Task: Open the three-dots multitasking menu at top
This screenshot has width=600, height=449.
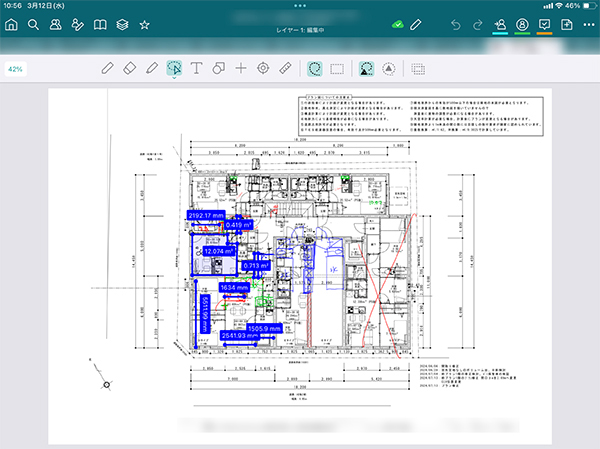Action: (300, 5)
